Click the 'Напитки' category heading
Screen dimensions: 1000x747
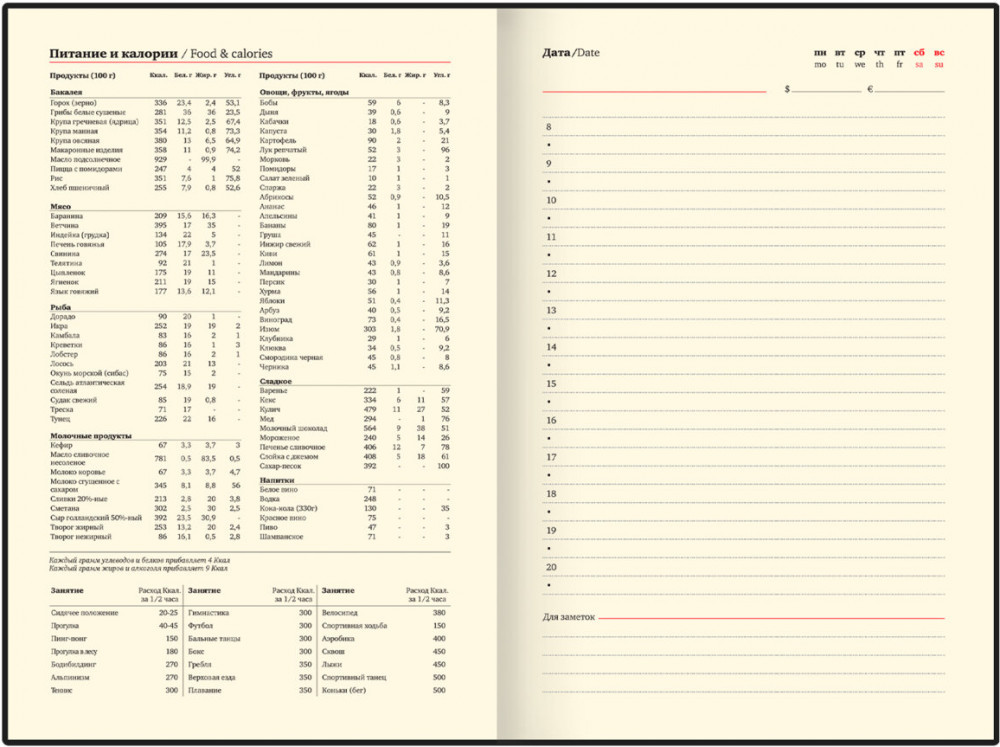275,479
